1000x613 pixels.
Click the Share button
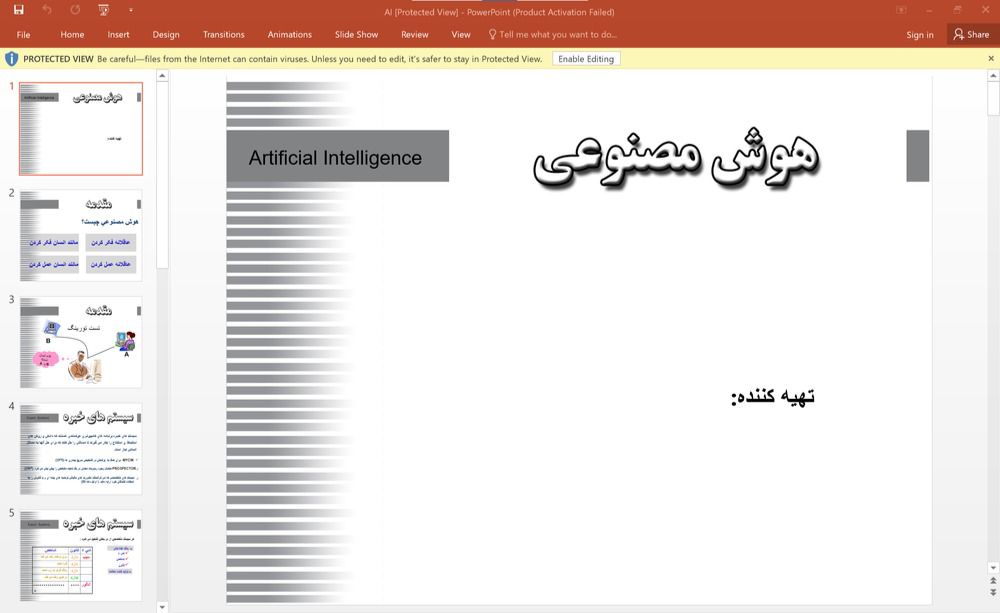(970, 34)
